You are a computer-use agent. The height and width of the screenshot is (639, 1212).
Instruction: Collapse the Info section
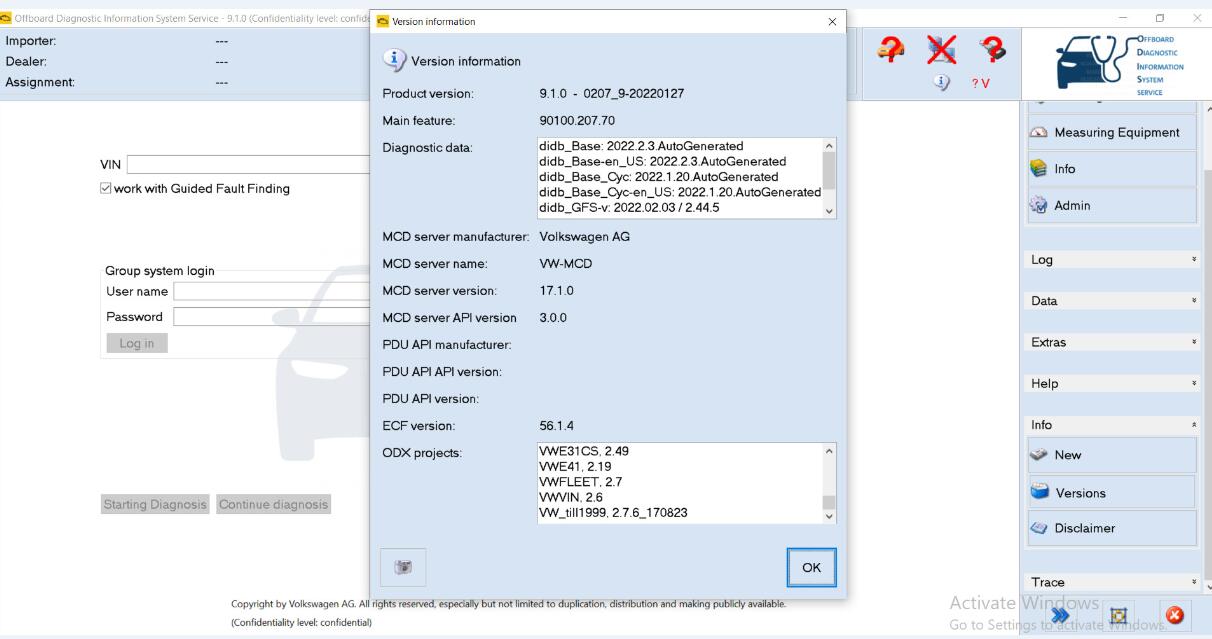click(1113, 425)
